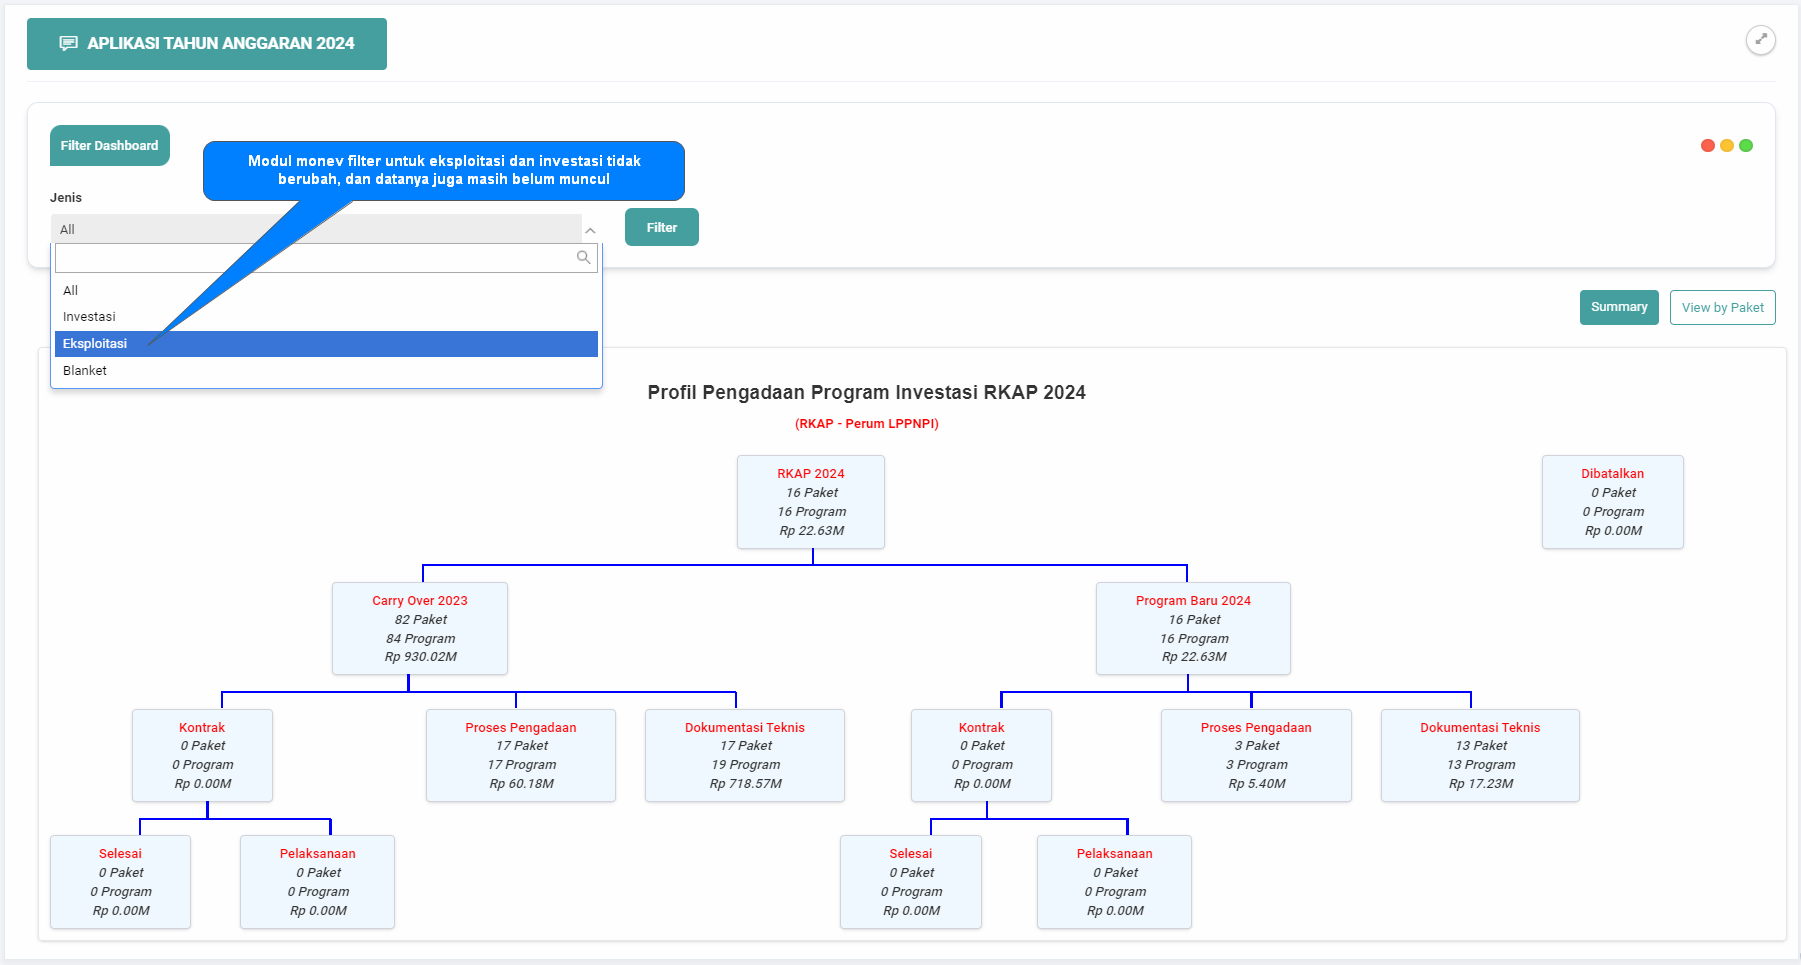The width and height of the screenshot is (1801, 965).
Task: Click the search magnifier icon in dropdown
Action: [x=583, y=258]
